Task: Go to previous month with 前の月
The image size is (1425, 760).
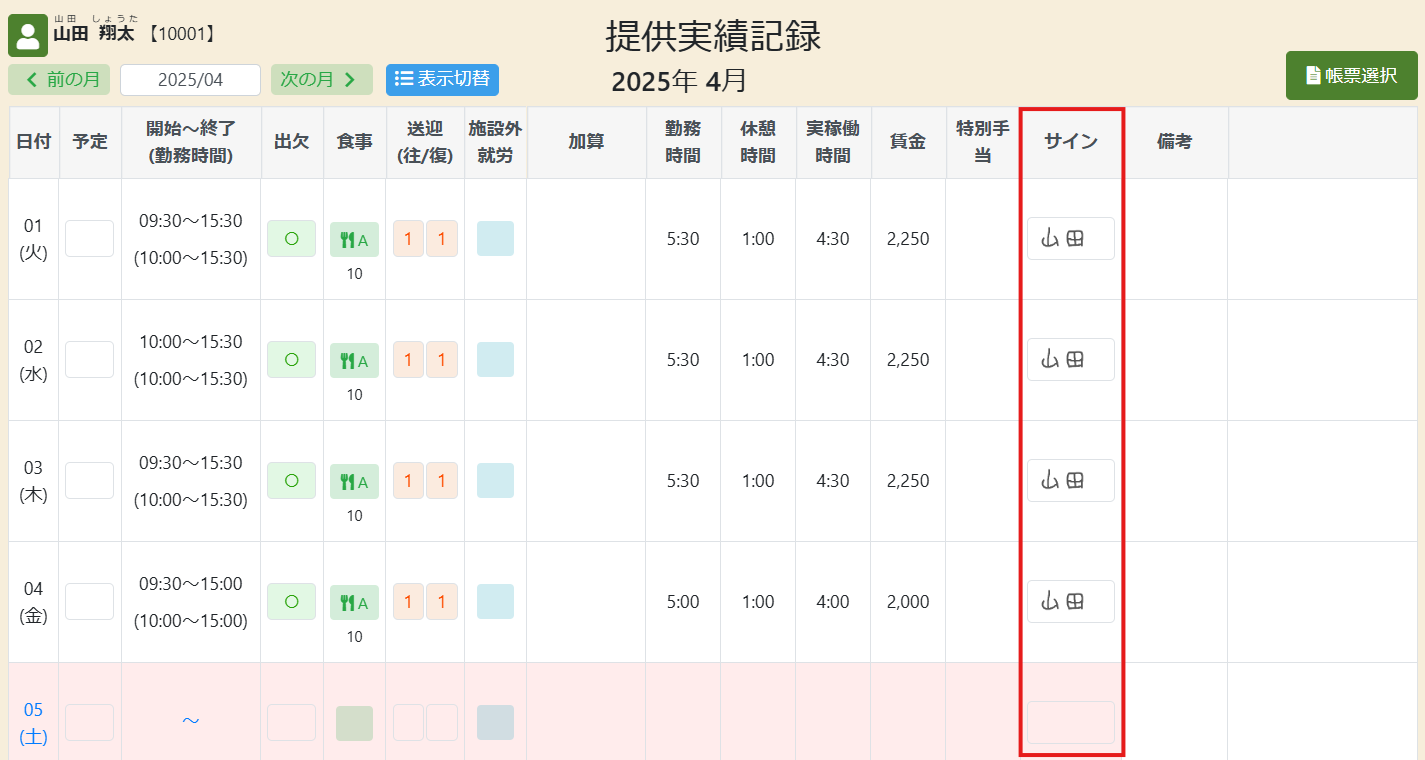Action: [x=59, y=80]
